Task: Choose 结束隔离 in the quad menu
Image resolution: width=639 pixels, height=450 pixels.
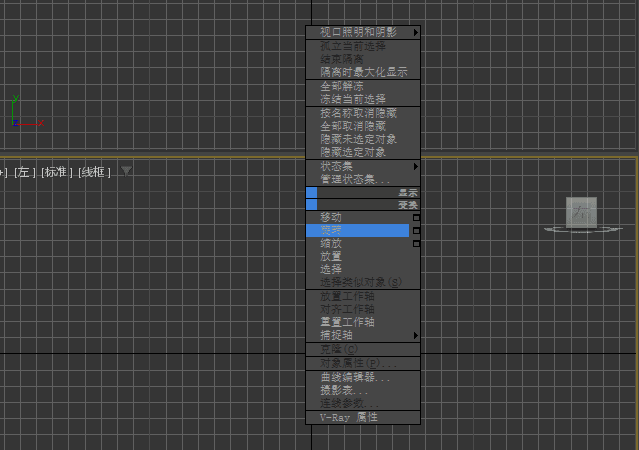Action: 363,60
